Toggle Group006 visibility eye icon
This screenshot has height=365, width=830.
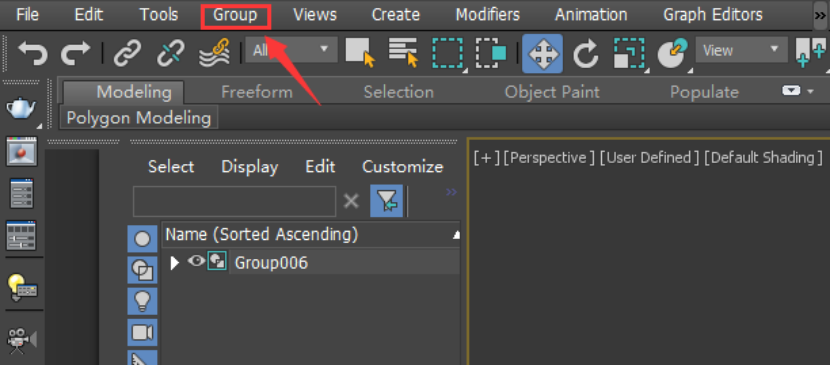point(196,261)
